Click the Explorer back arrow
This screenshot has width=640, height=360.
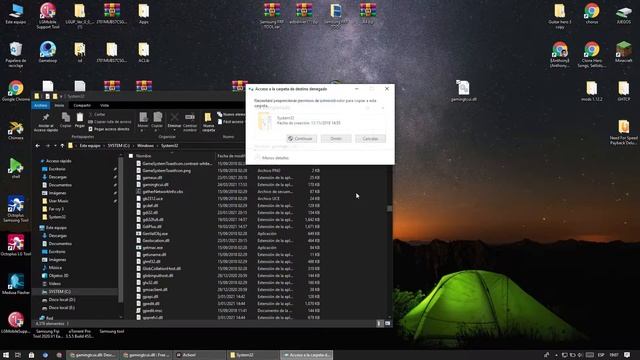[x=38, y=146]
